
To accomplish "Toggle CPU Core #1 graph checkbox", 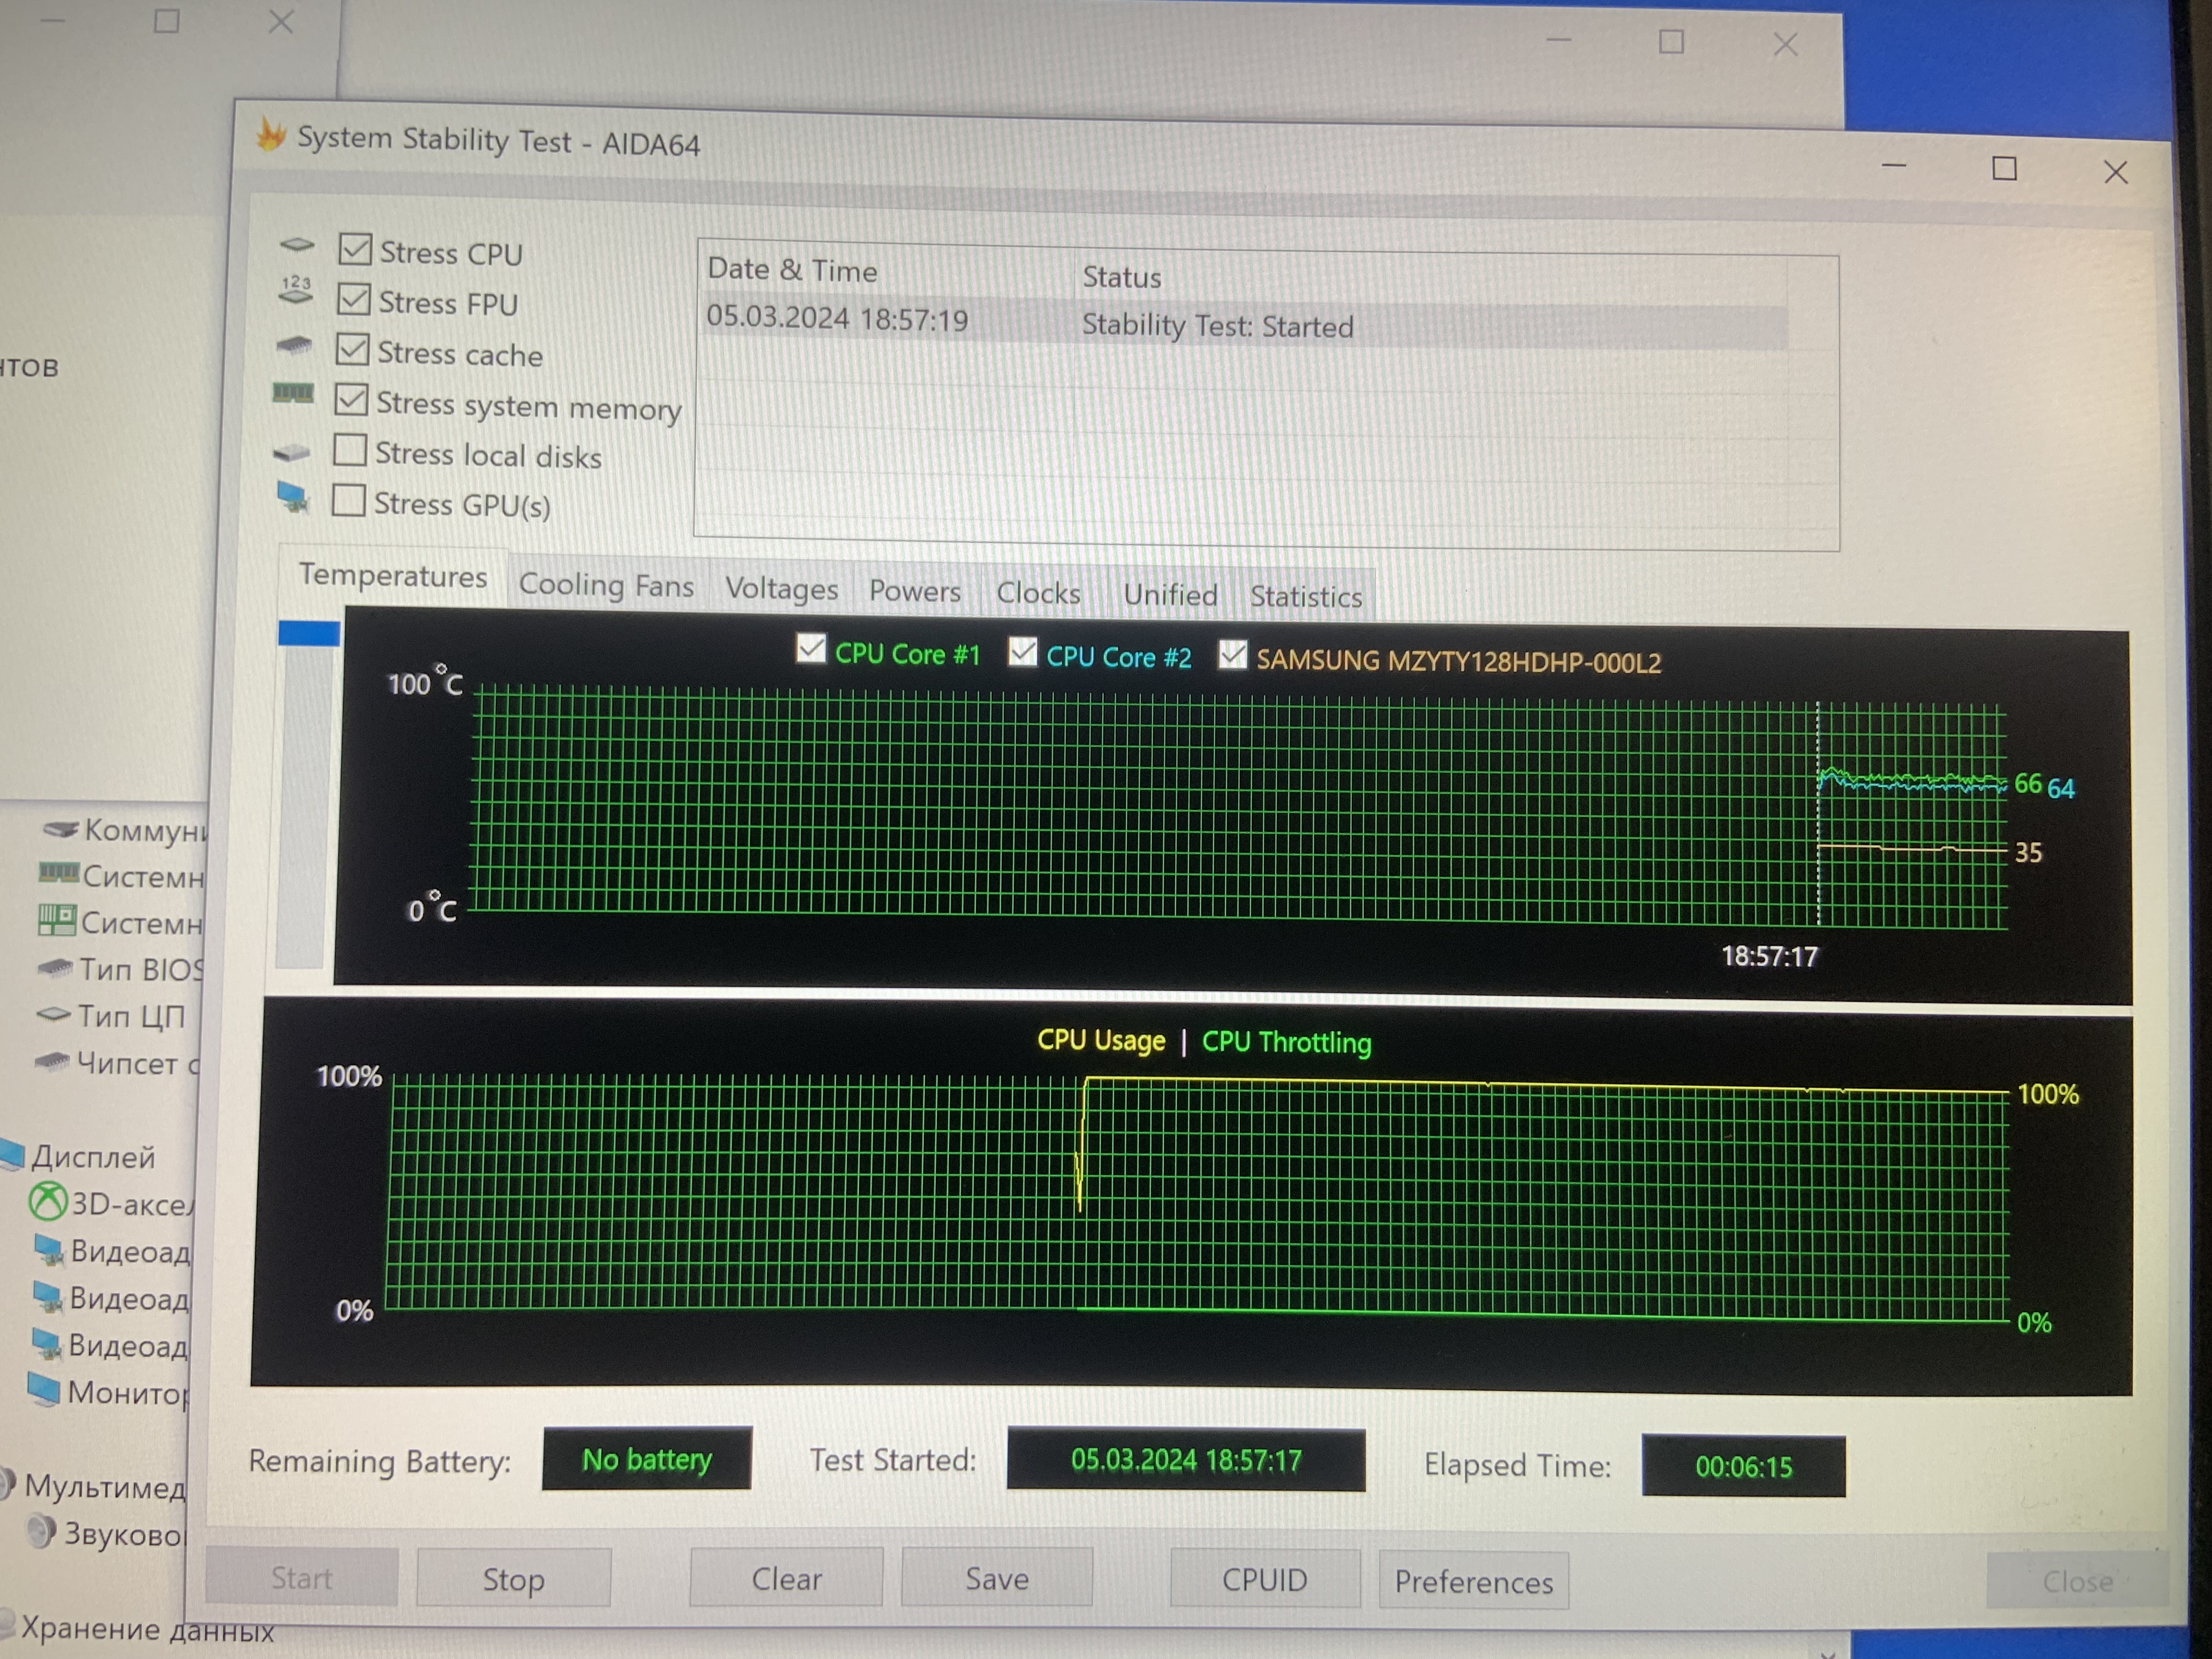I will [x=811, y=648].
